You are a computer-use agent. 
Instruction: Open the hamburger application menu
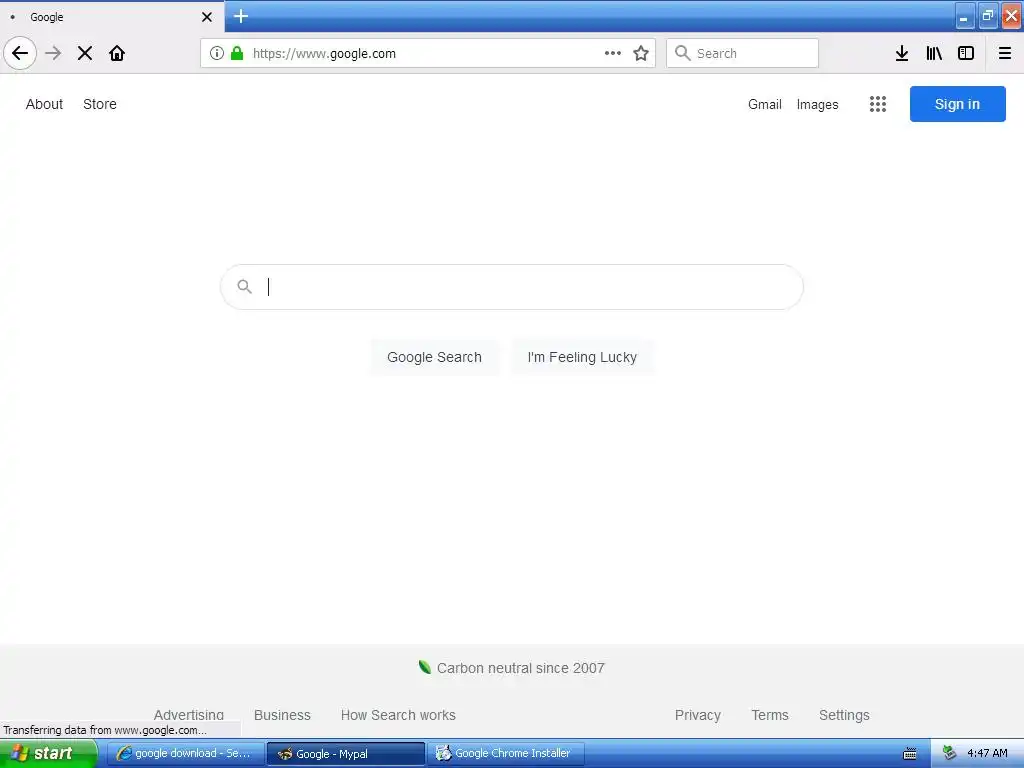[x=1004, y=53]
